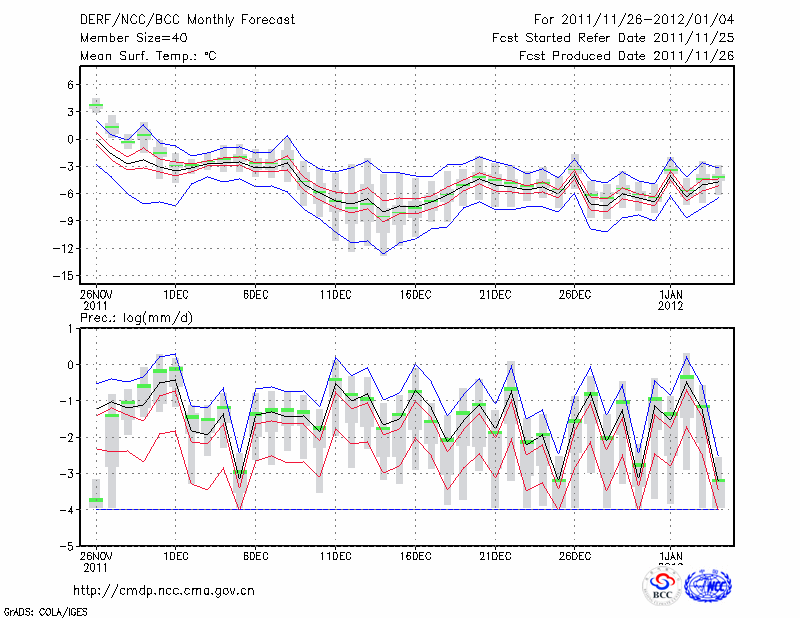Click 1JAN 2012 label under temperature chart
Viewport: 800px width, 618px height.
click(671, 299)
